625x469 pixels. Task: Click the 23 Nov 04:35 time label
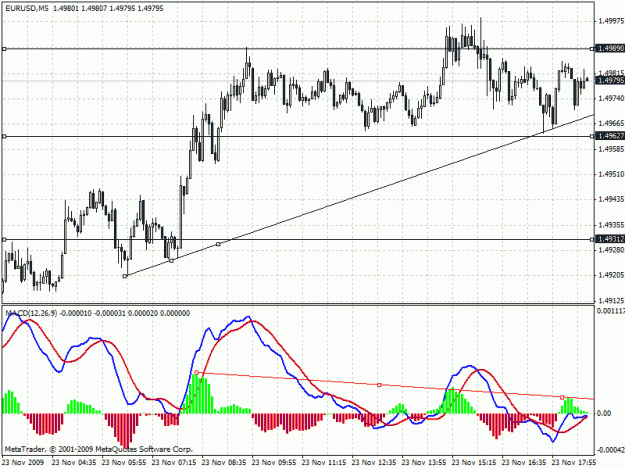(x=74, y=463)
